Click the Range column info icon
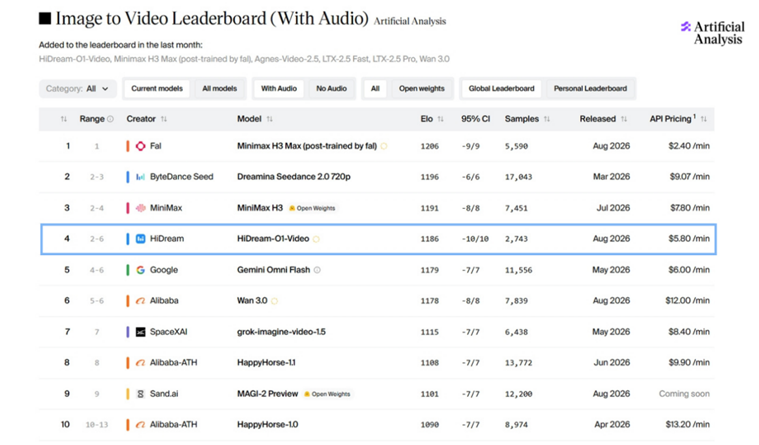Image resolution: width=759 pixels, height=445 pixels. [x=110, y=119]
